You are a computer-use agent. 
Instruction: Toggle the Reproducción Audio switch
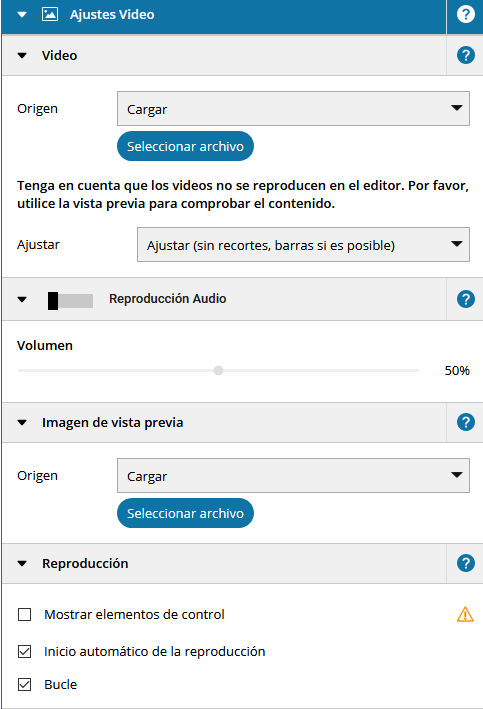71,301
